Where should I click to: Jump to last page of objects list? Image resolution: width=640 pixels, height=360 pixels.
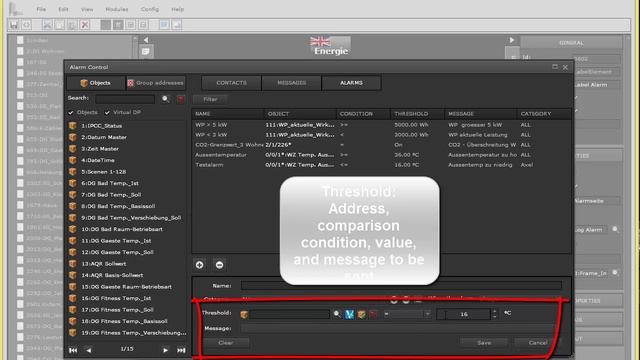(x=181, y=350)
